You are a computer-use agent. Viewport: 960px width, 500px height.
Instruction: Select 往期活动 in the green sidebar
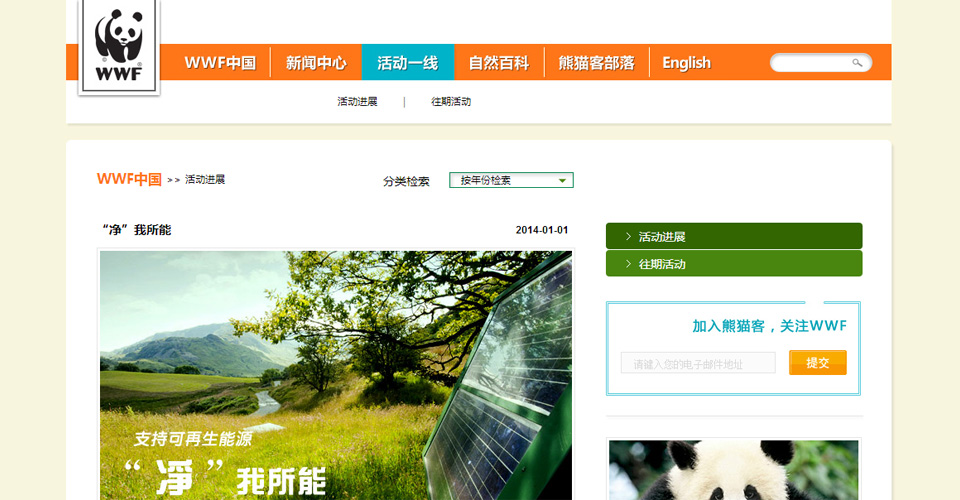click(734, 264)
